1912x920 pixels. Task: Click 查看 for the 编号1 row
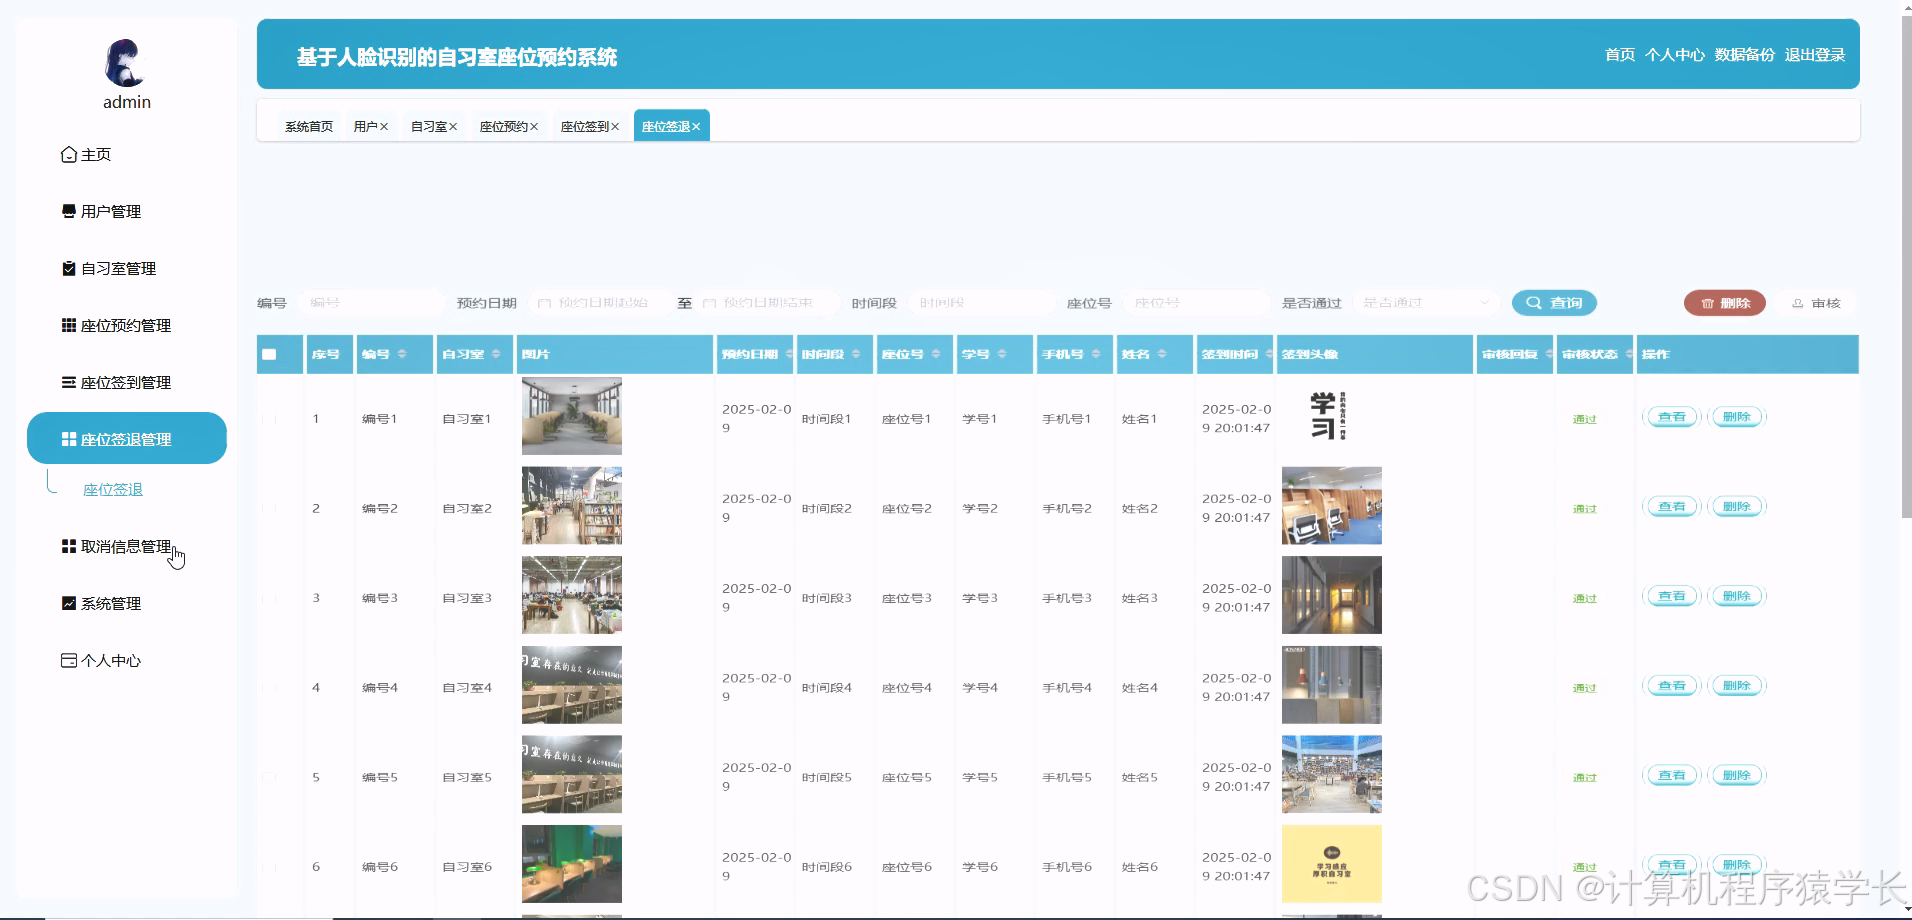point(1671,417)
